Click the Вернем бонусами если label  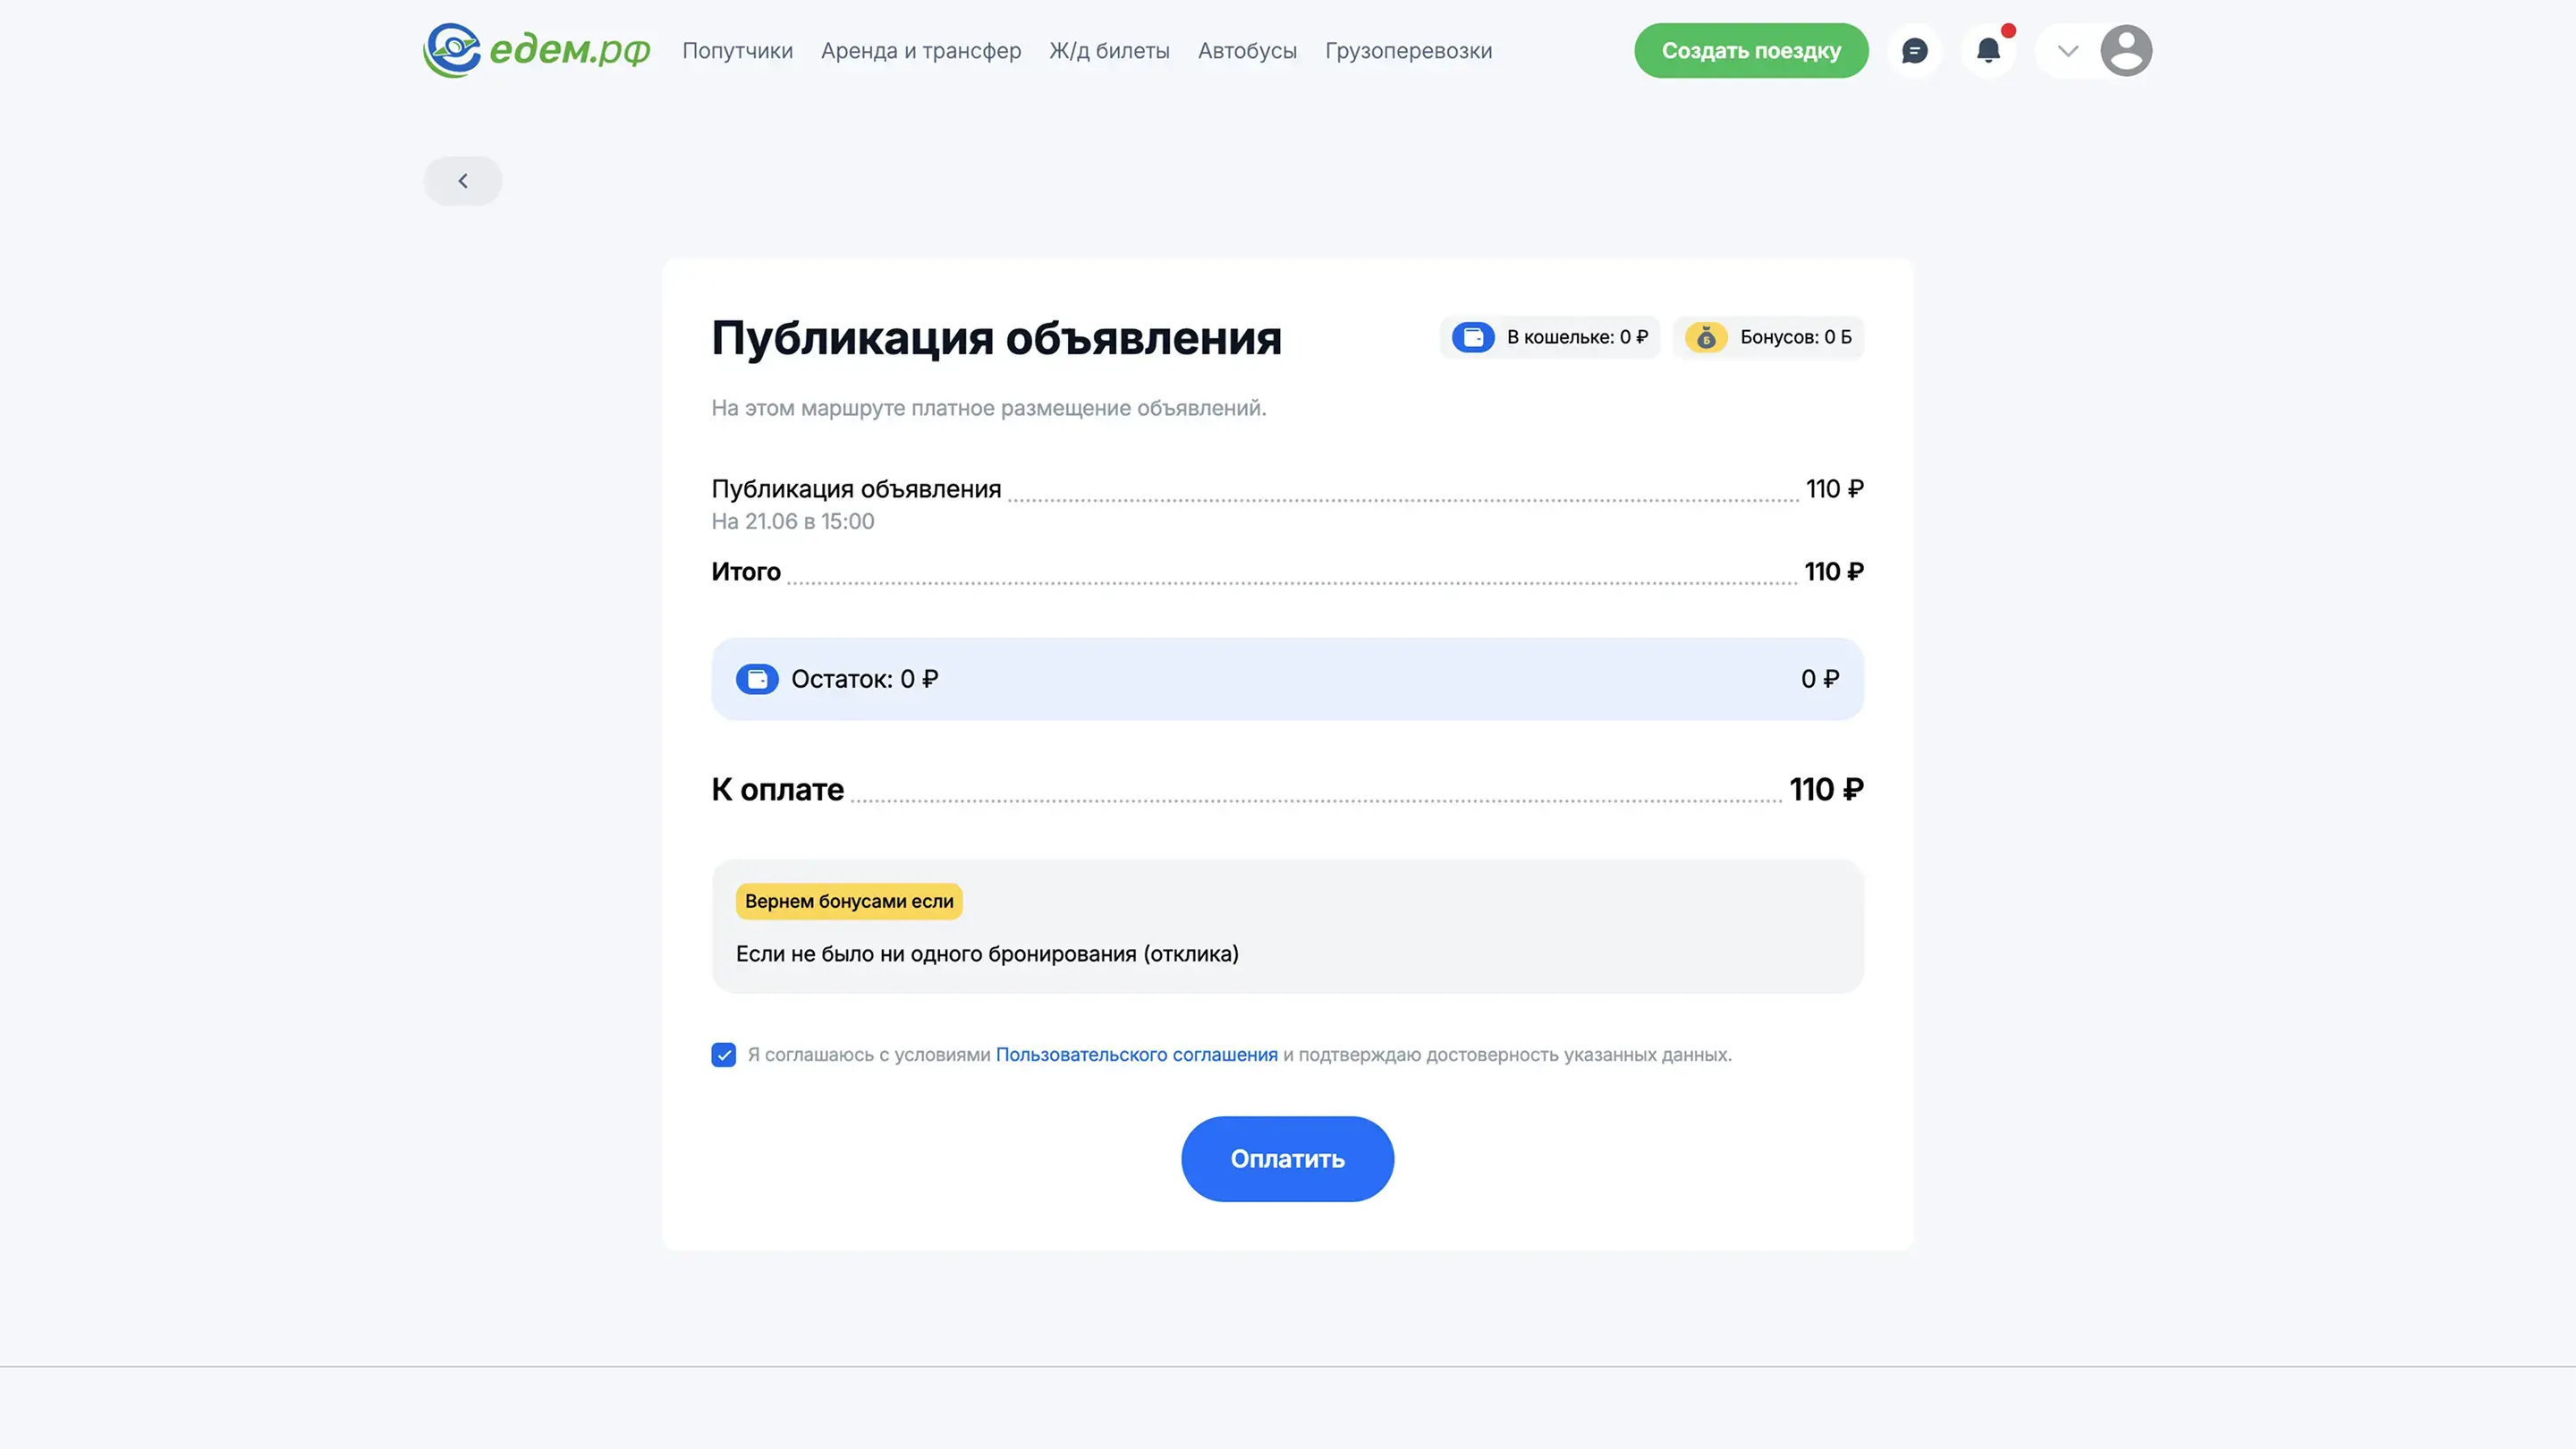[x=849, y=901]
